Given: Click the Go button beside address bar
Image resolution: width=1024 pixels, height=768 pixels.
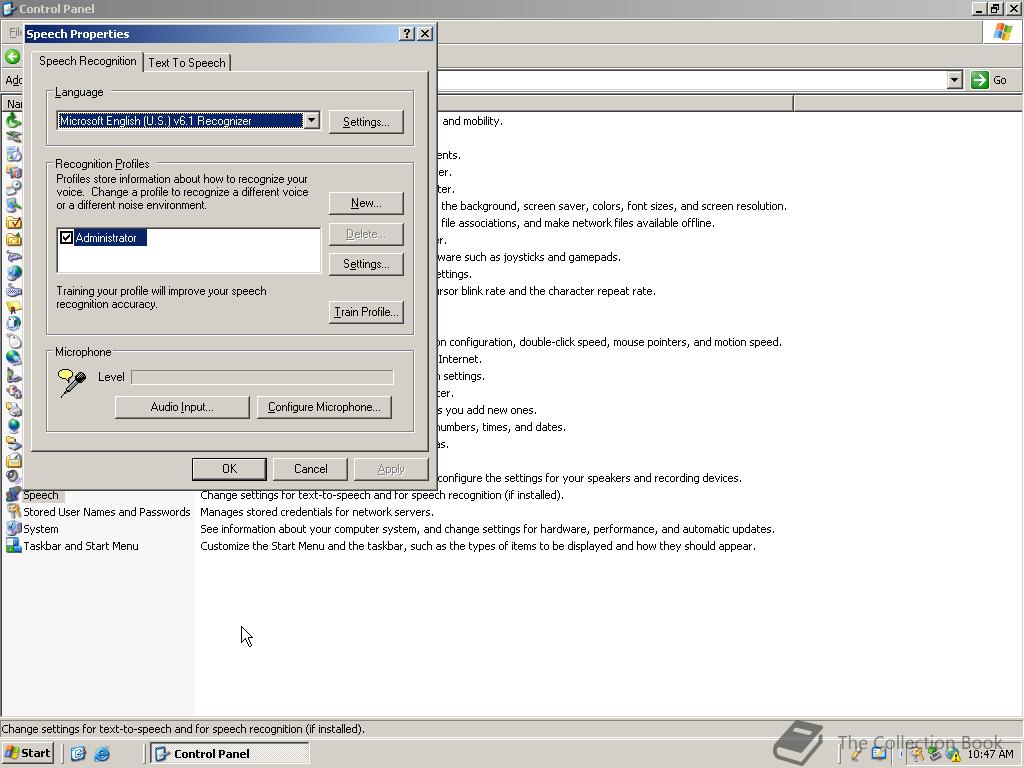Looking at the screenshot, I should click(x=989, y=80).
